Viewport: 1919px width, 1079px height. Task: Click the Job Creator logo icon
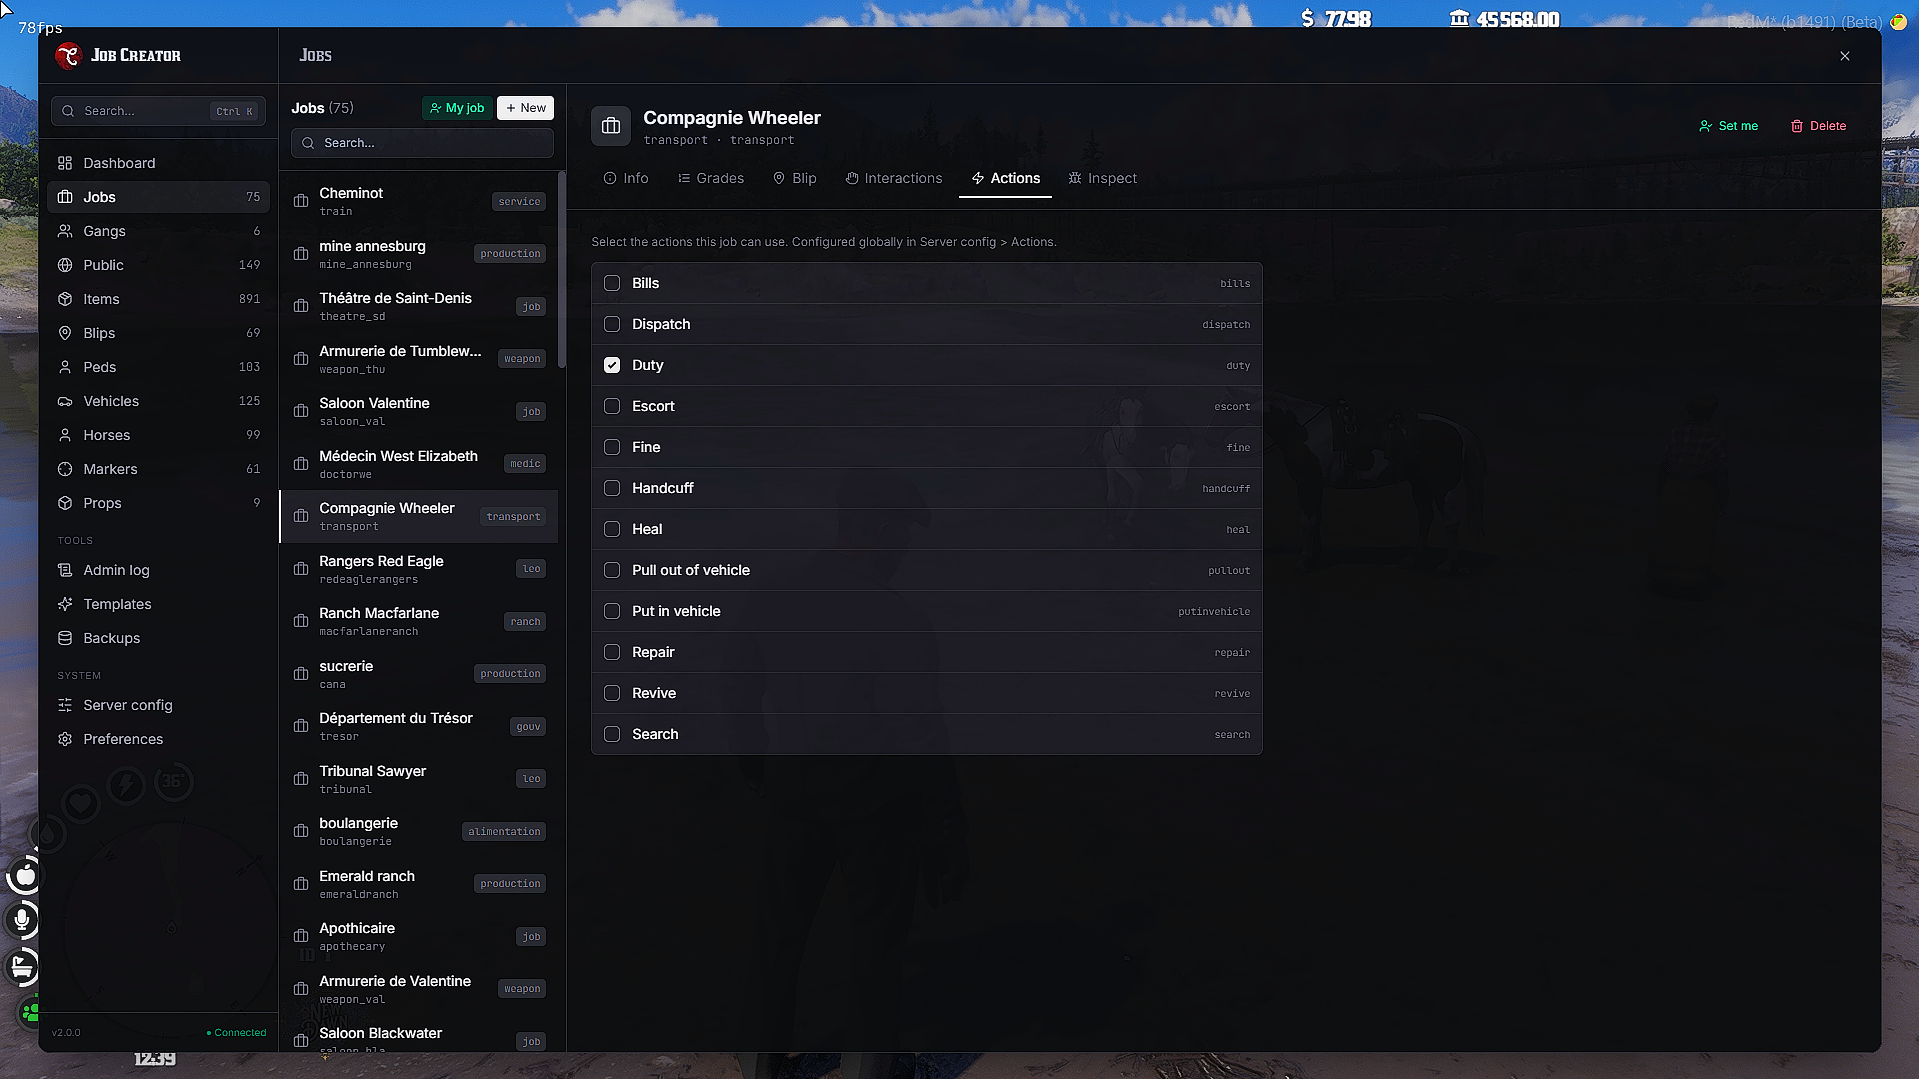[68, 56]
